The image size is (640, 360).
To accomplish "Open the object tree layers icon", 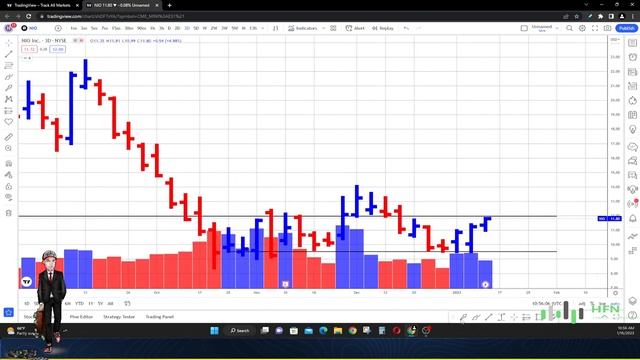I will coord(633,301).
